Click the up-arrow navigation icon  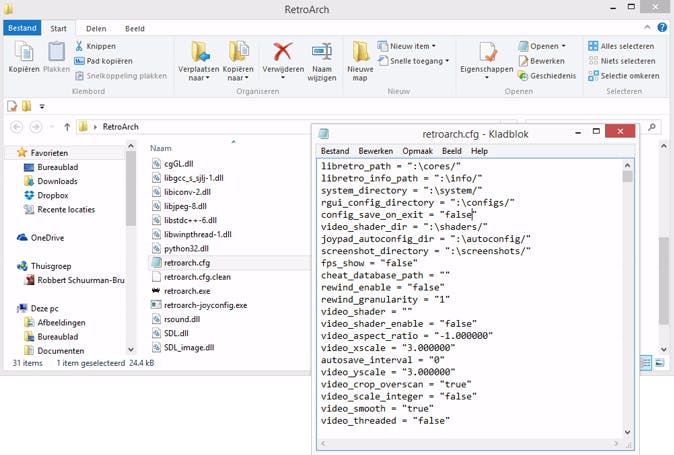pos(66,127)
